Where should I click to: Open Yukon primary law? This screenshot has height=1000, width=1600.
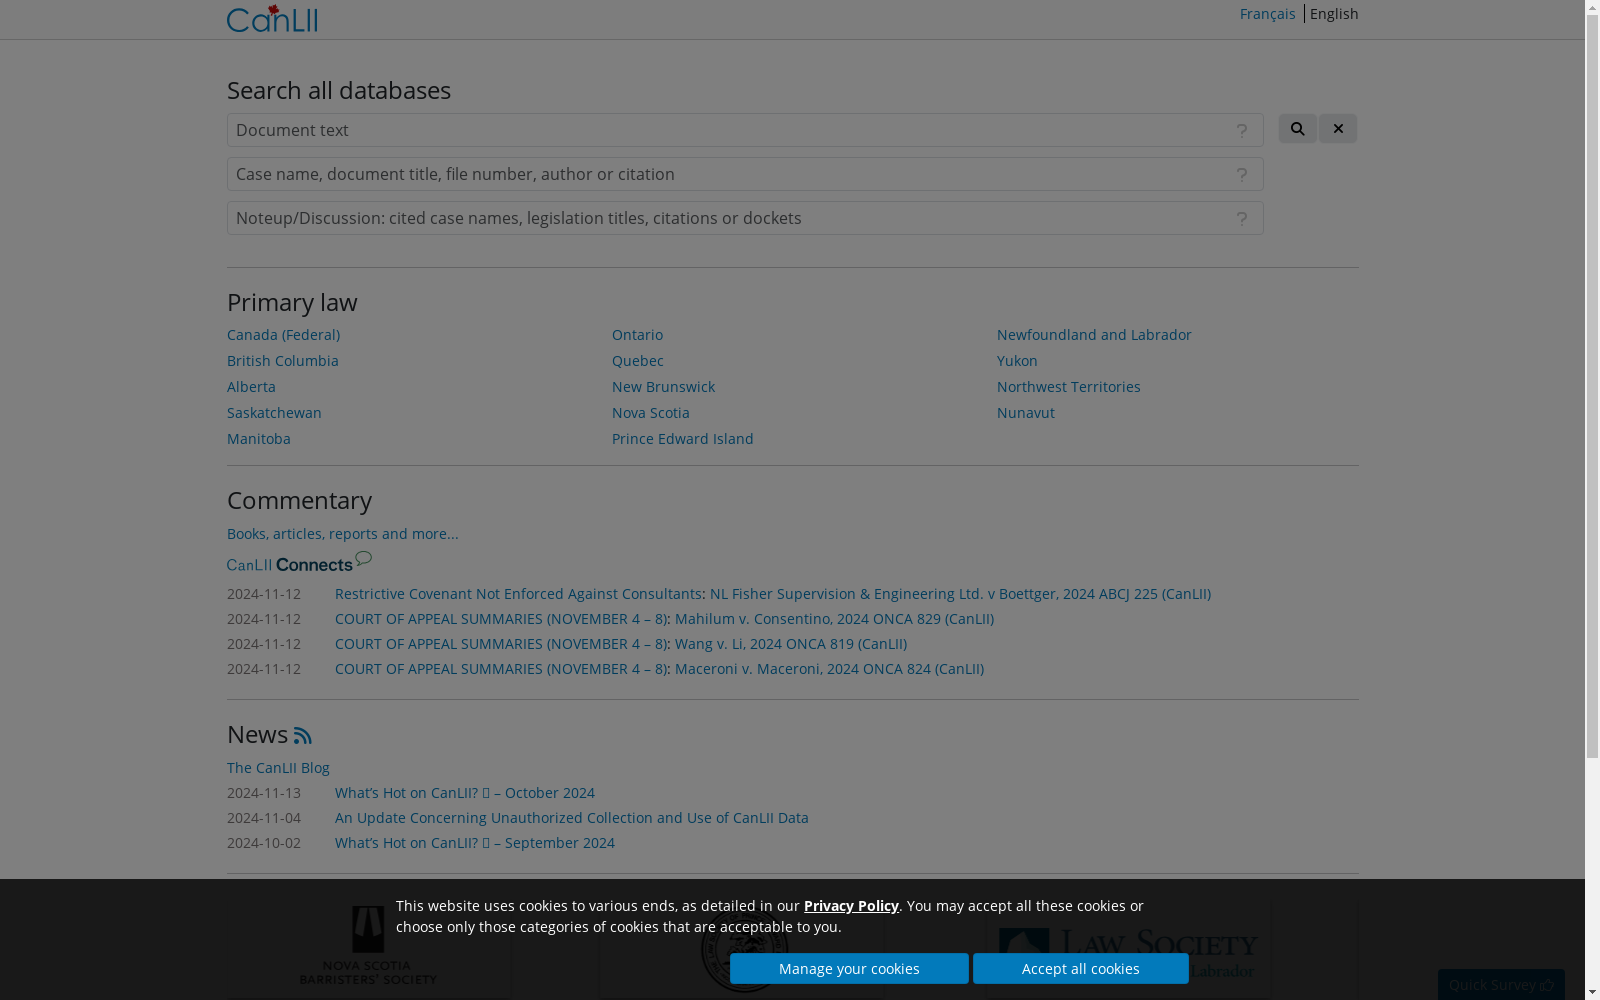(x=1017, y=361)
